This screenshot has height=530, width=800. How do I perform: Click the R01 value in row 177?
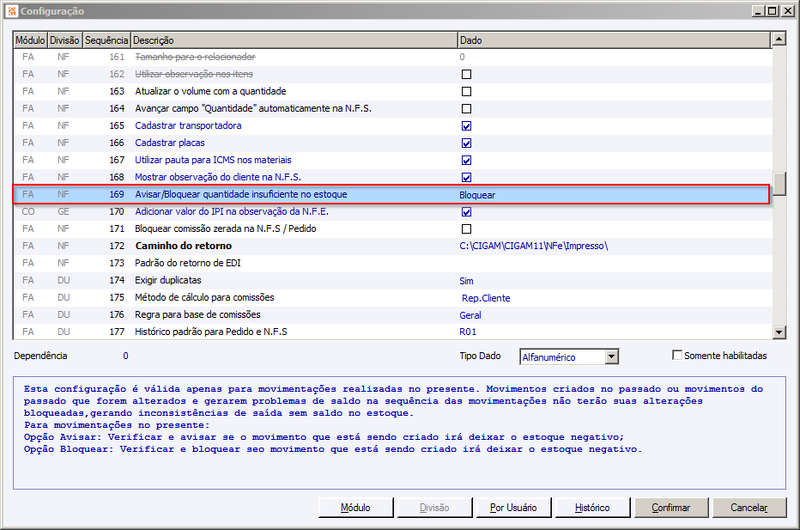pos(468,332)
